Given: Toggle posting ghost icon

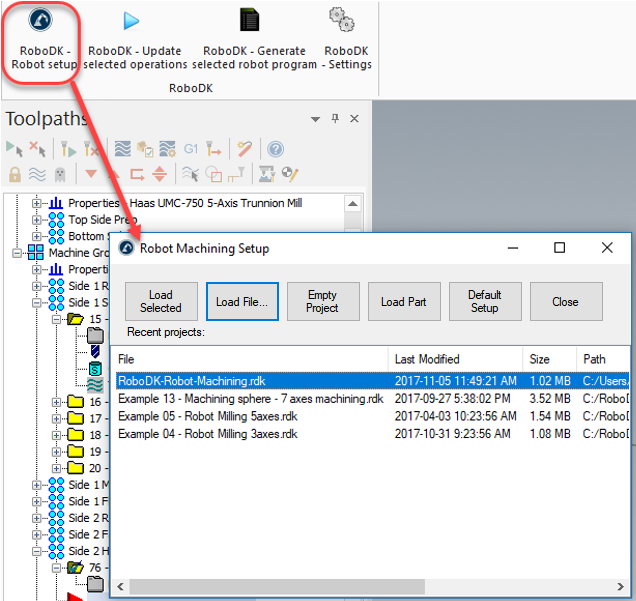Looking at the screenshot, I should point(60,175).
